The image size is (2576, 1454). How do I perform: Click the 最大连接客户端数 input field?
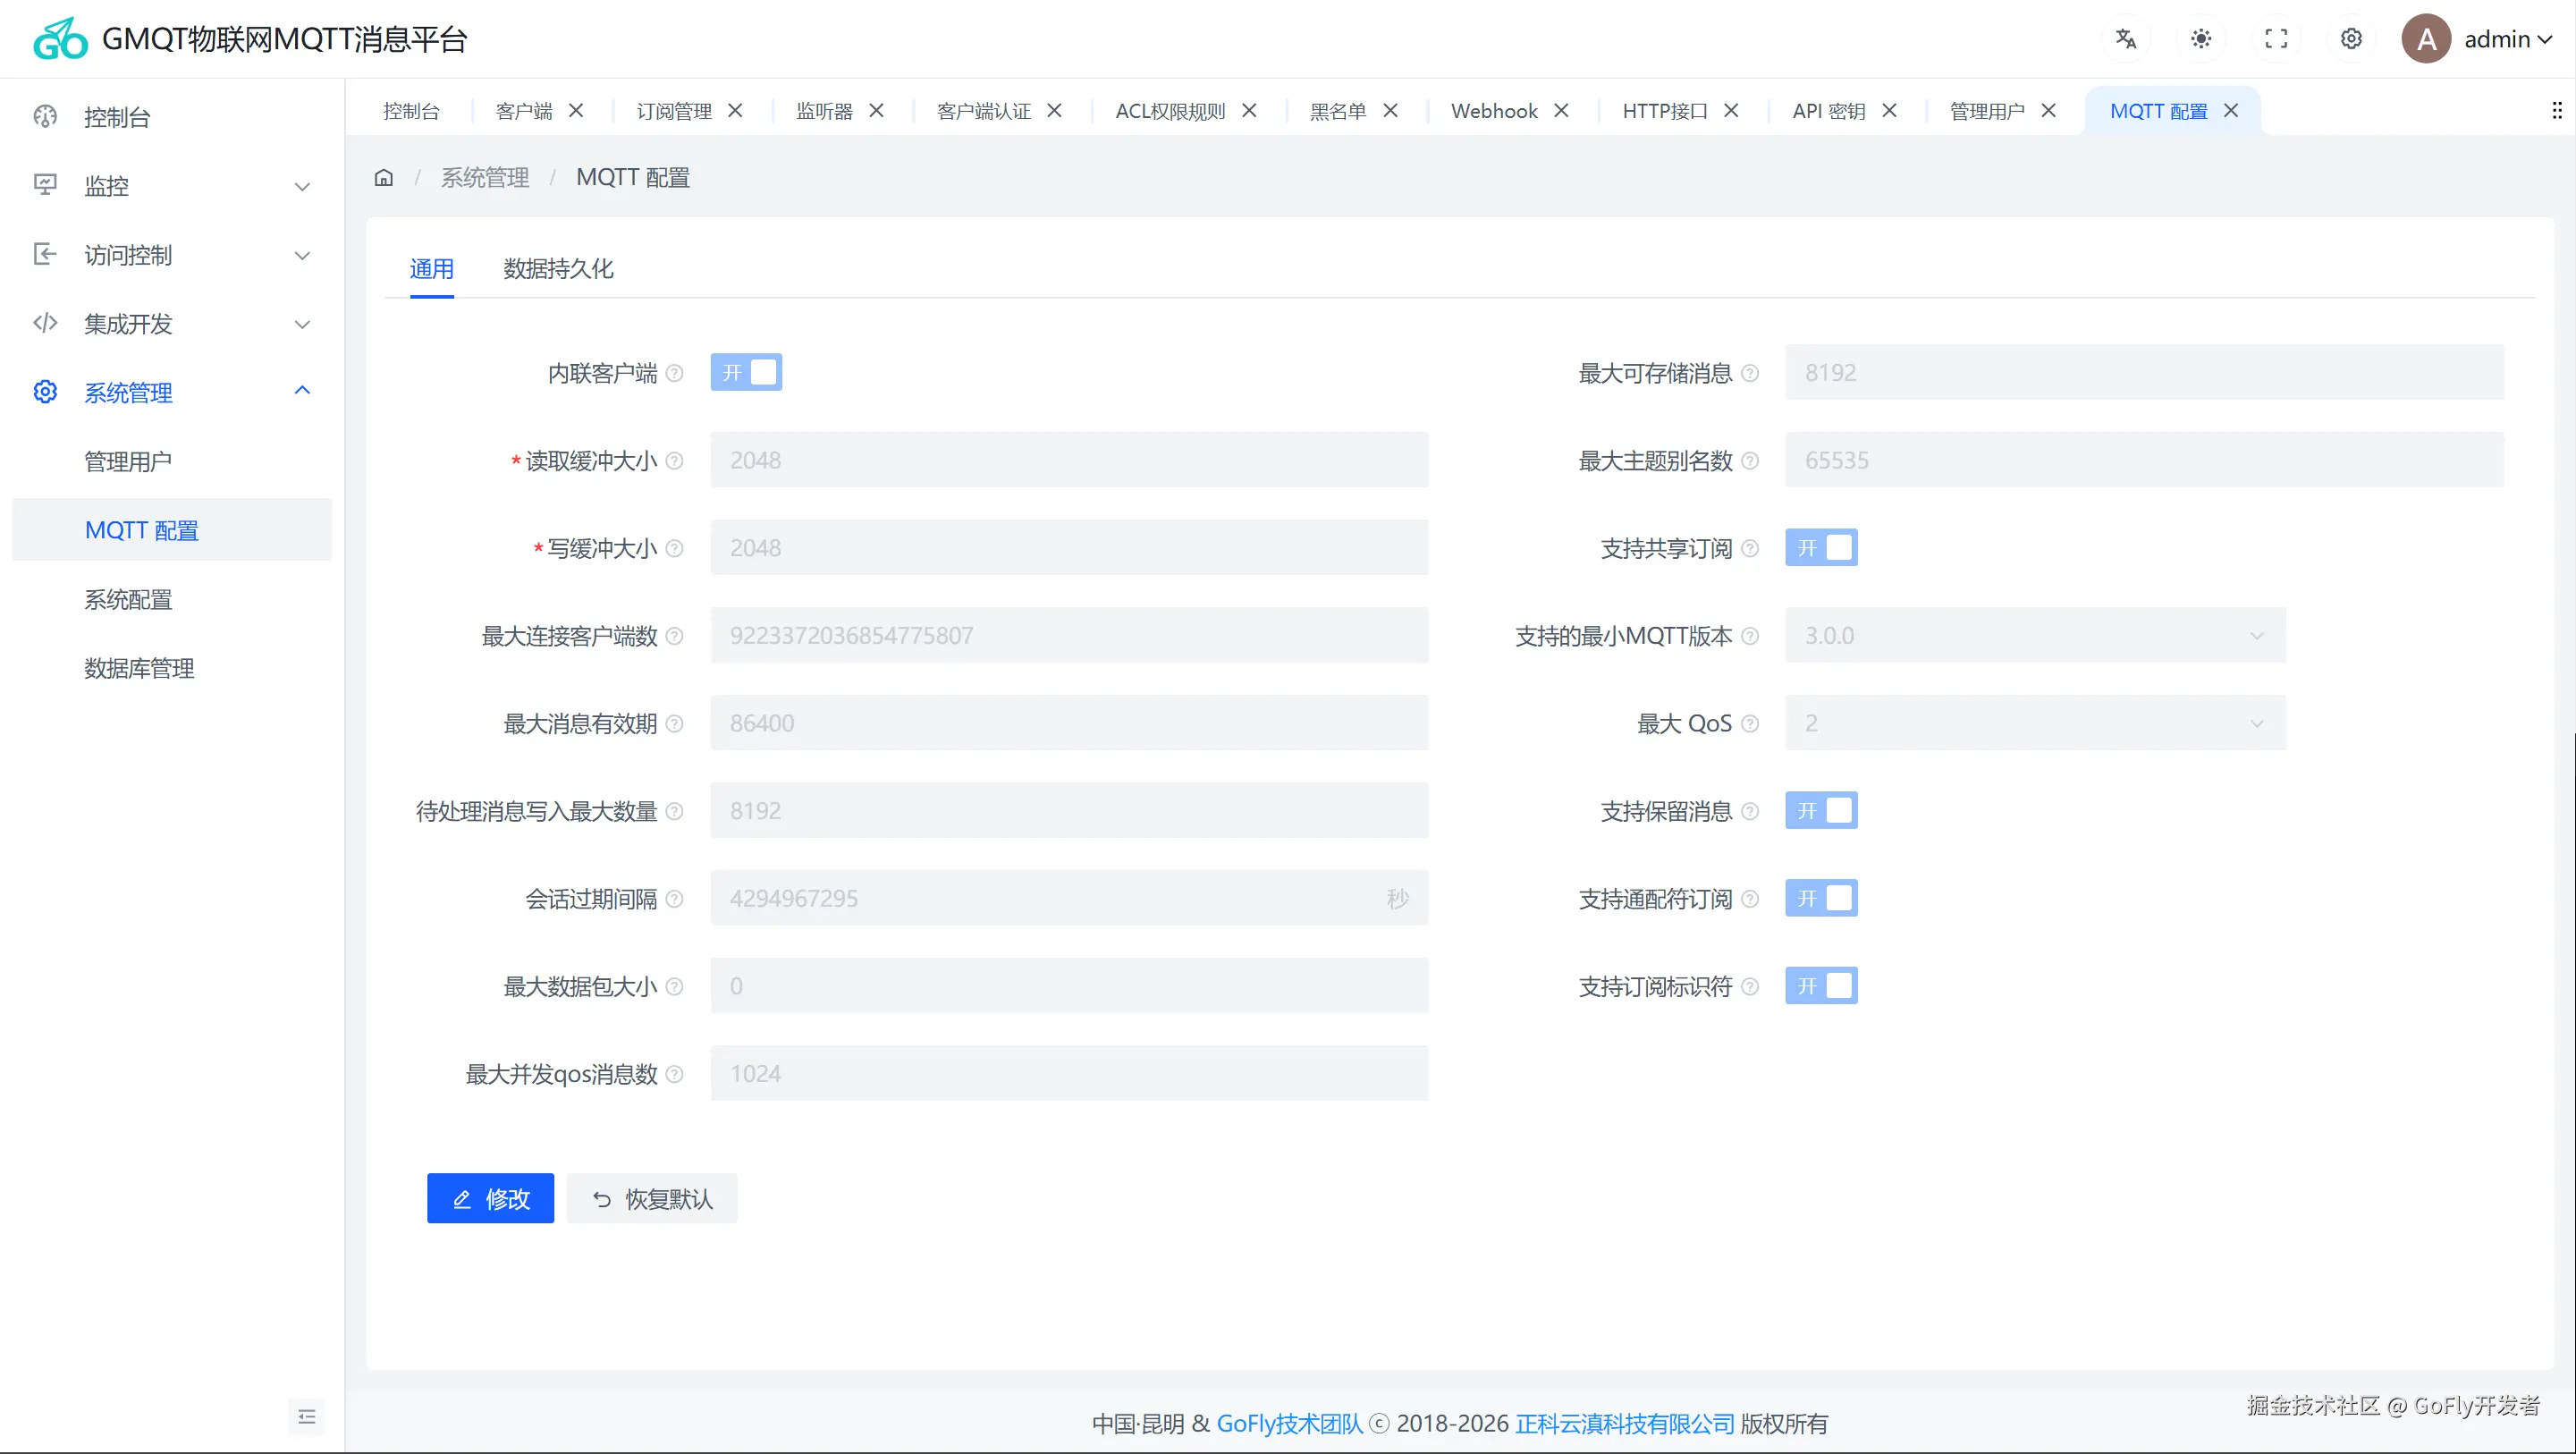[1069, 636]
